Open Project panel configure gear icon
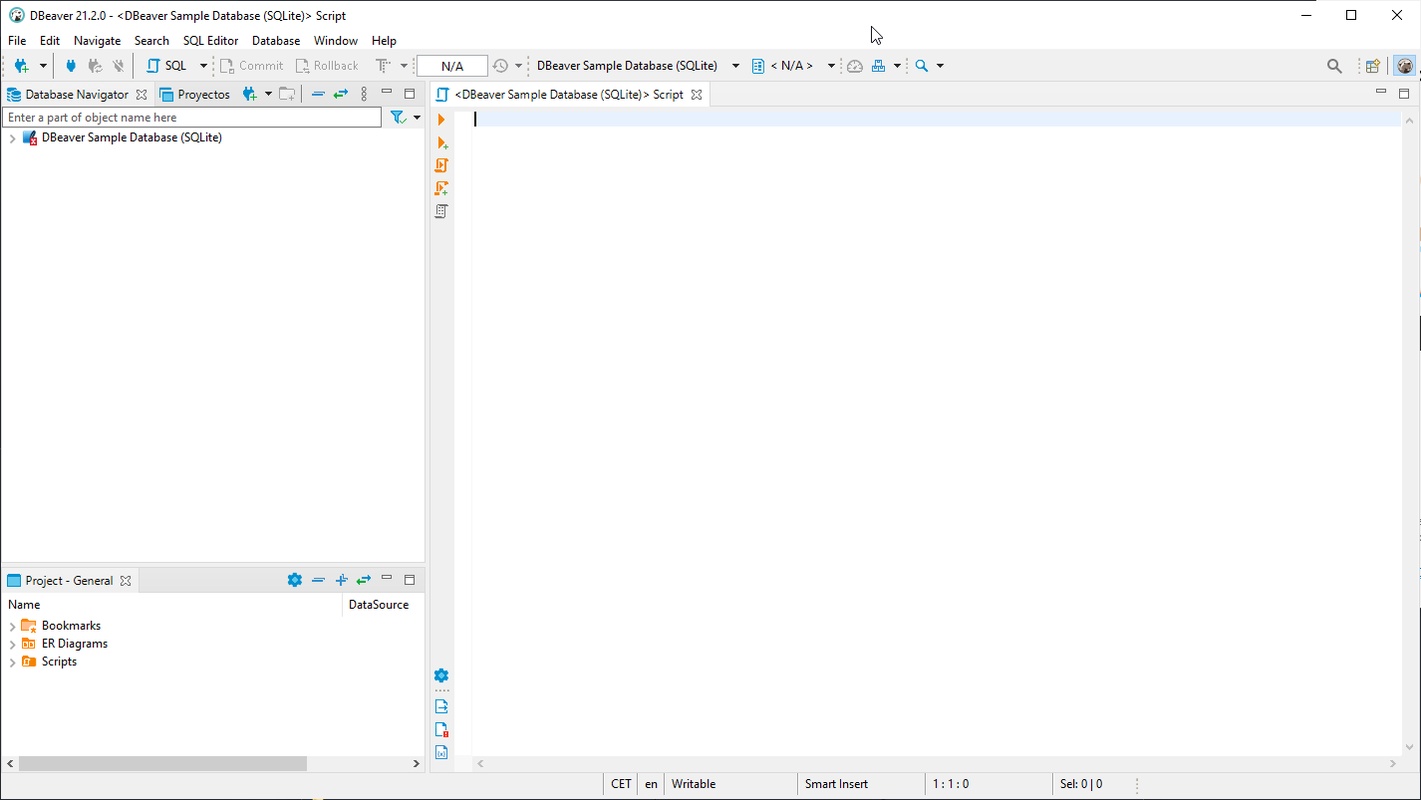Viewport: 1421px width, 800px height. 295,580
